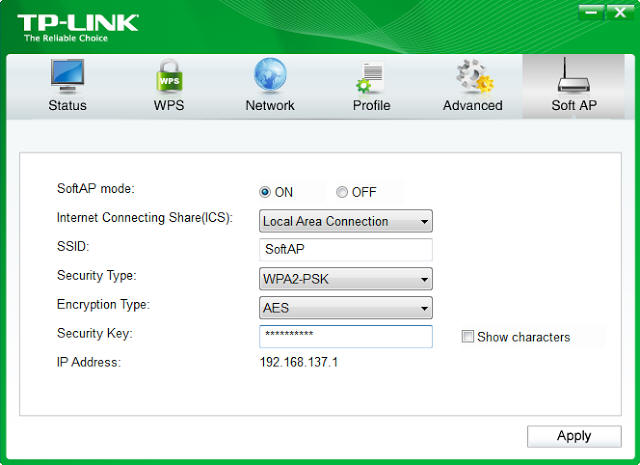Click the Advanced gears icon
640x465 pixels.
tap(471, 77)
